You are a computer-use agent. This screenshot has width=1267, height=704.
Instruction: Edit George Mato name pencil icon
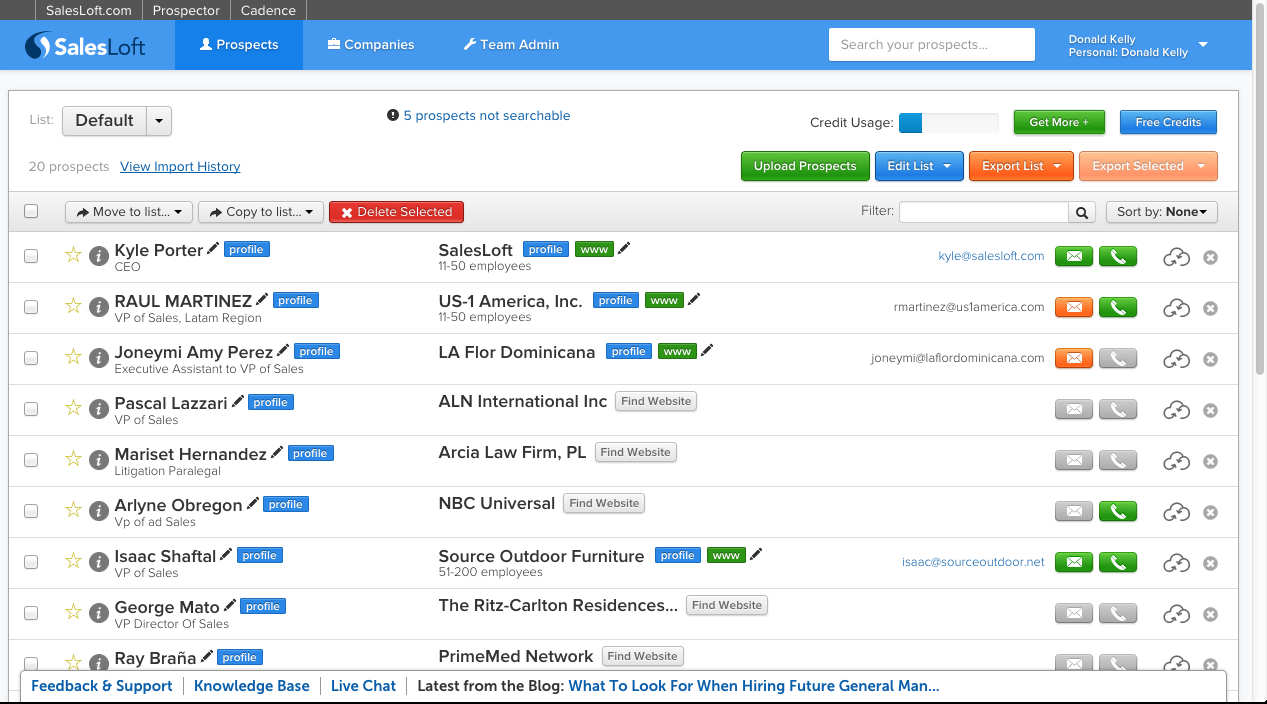[x=230, y=605]
